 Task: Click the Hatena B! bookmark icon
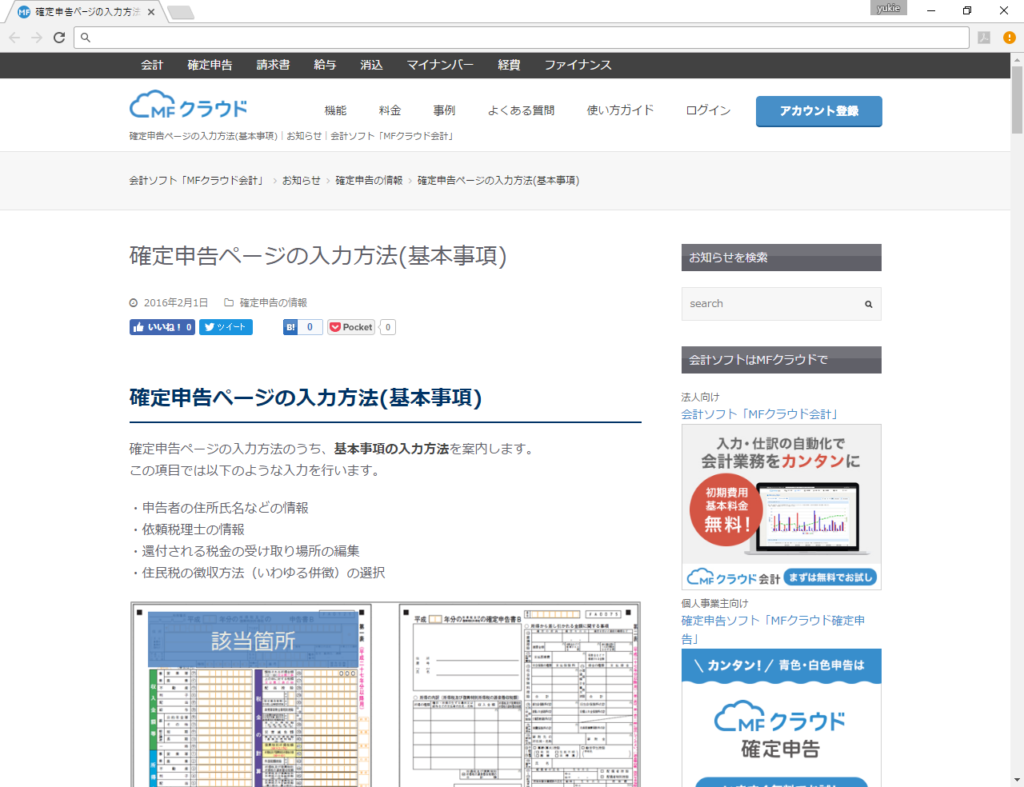(x=291, y=327)
